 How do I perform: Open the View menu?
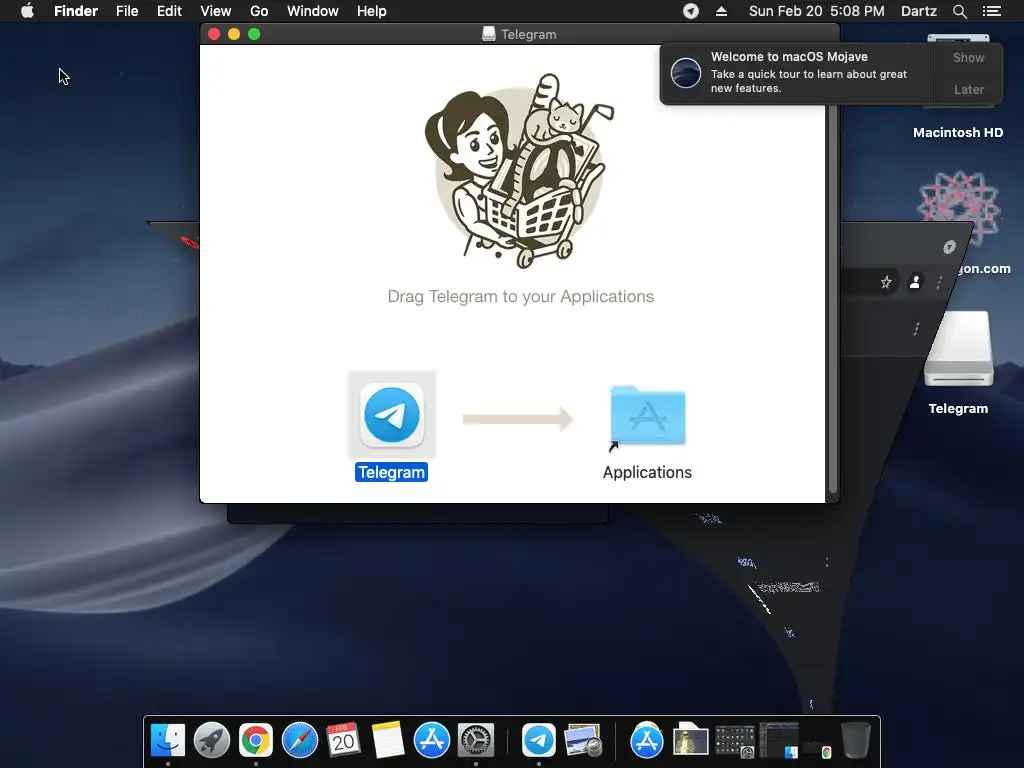pyautogui.click(x=216, y=11)
